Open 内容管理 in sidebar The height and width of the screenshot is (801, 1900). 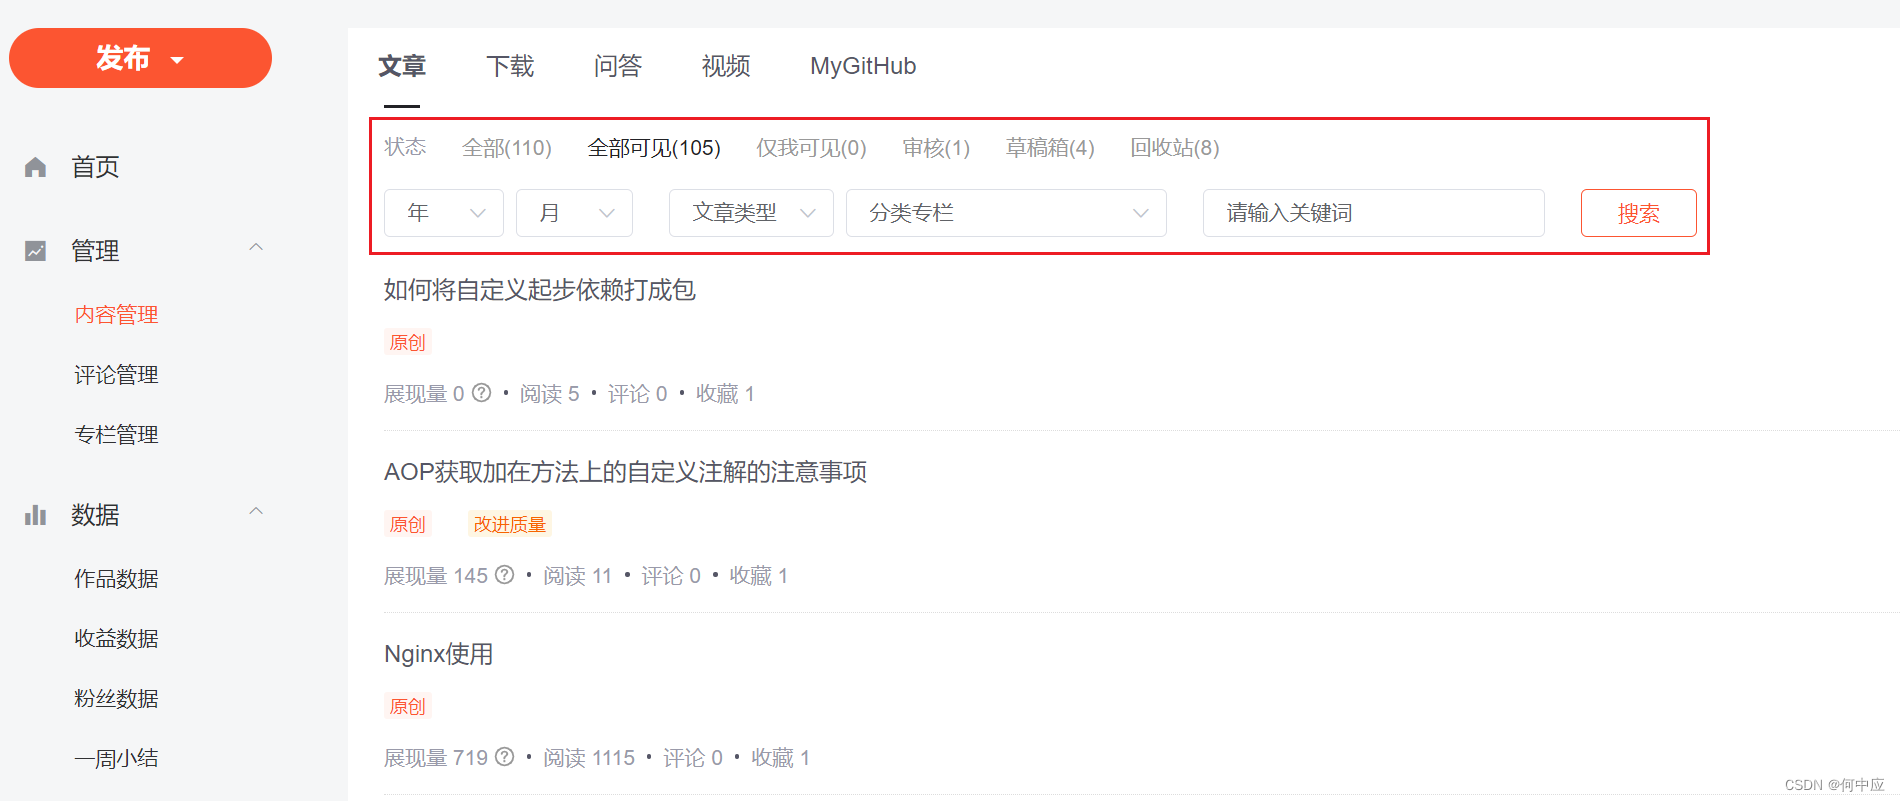116,315
